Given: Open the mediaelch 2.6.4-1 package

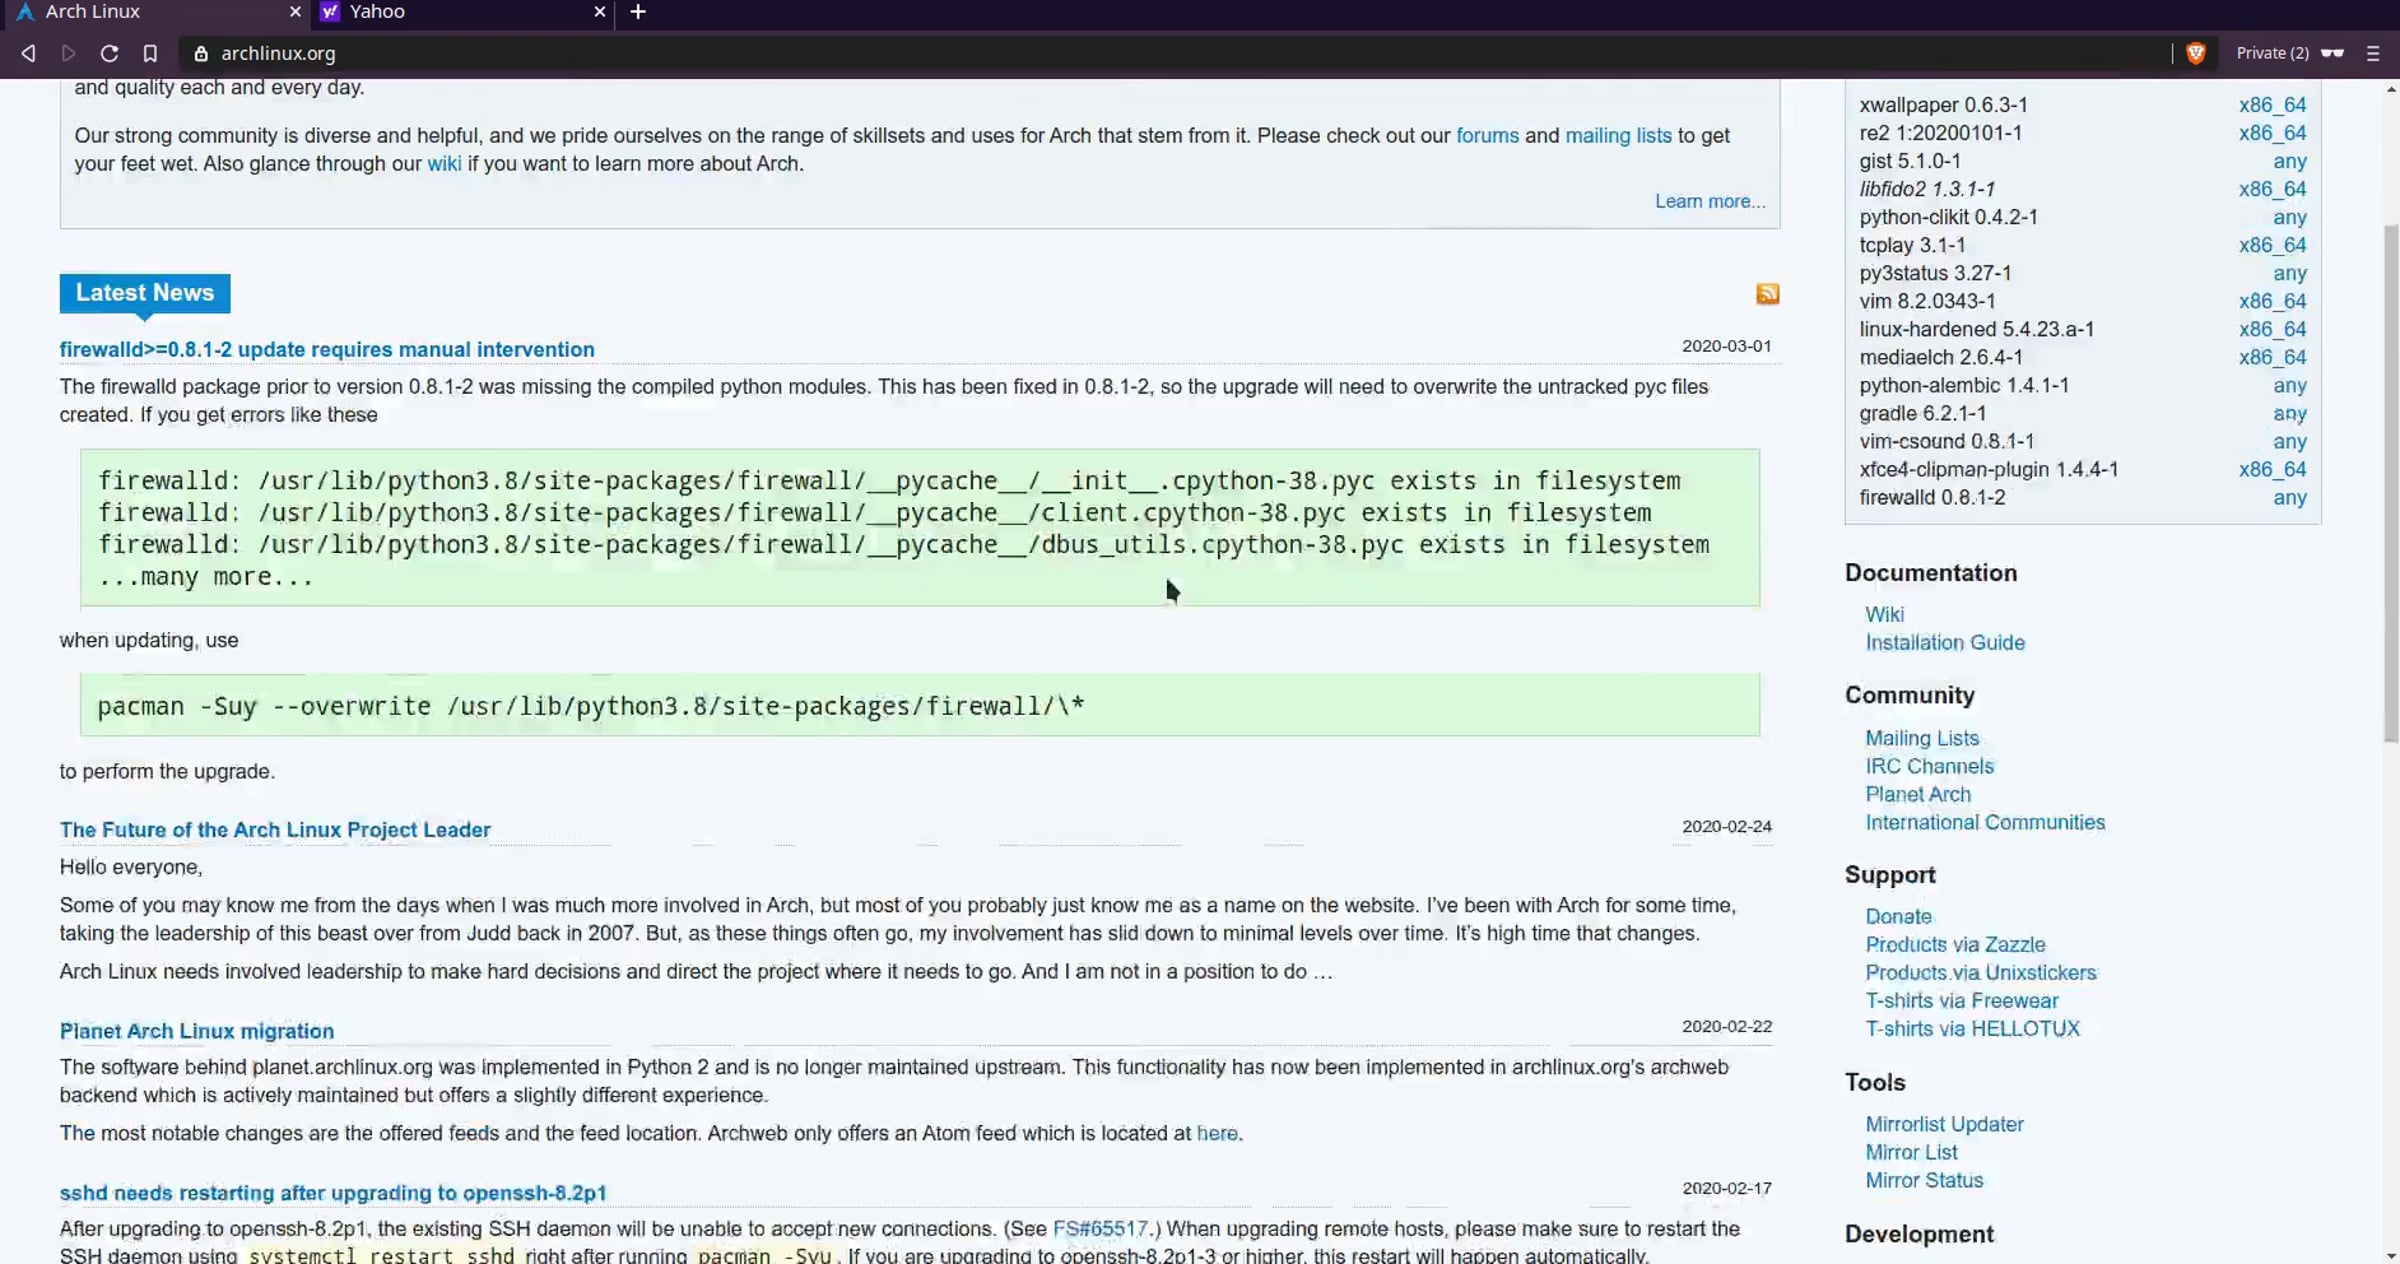Looking at the screenshot, I should [1941, 357].
